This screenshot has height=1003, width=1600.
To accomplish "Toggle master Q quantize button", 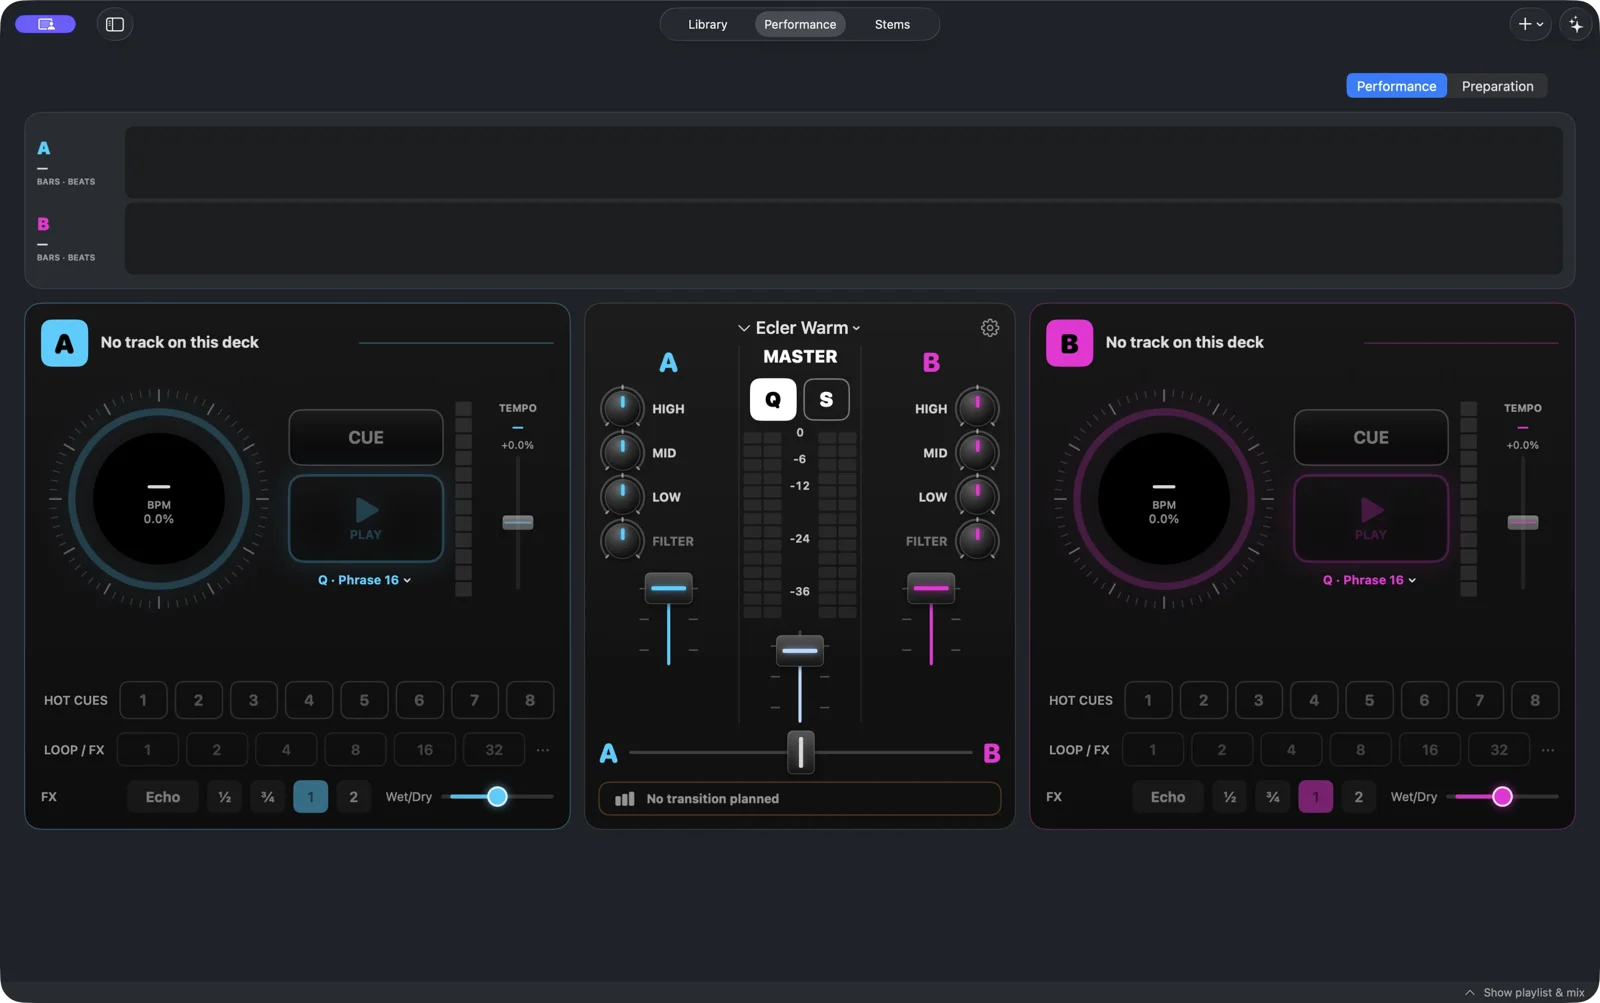I will [x=773, y=400].
